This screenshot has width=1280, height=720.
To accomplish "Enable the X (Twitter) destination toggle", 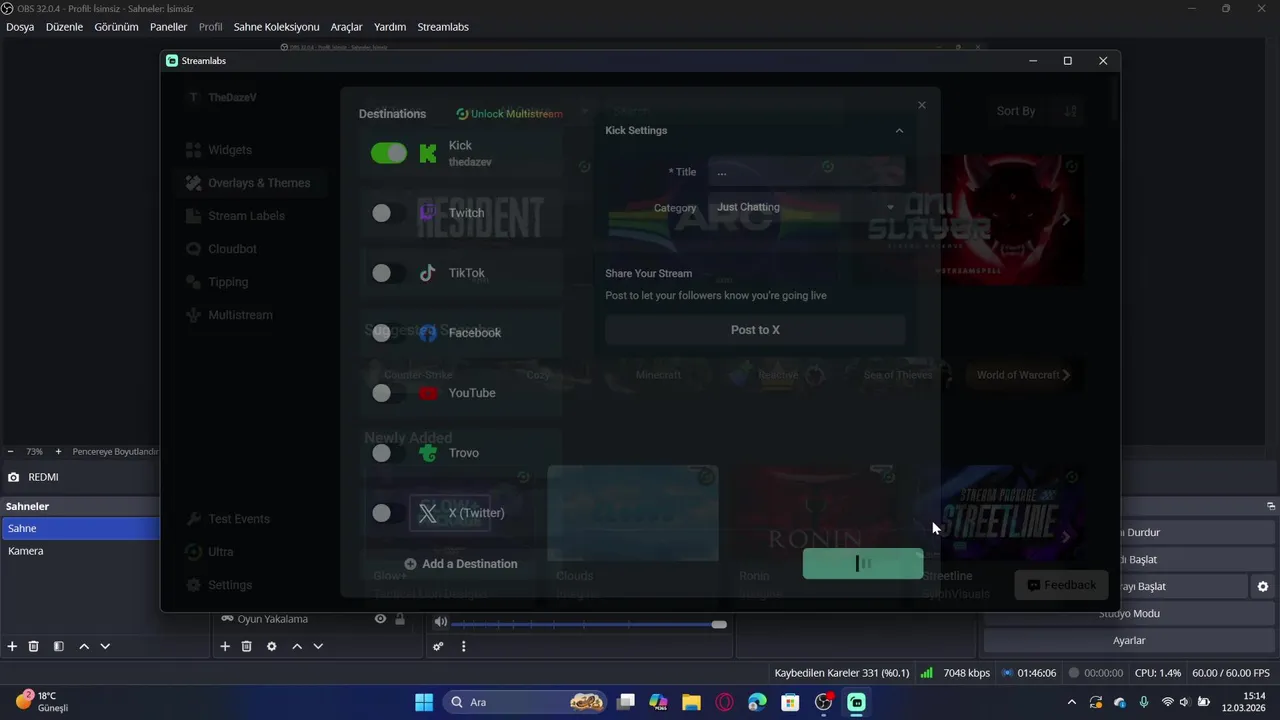I will (389, 513).
